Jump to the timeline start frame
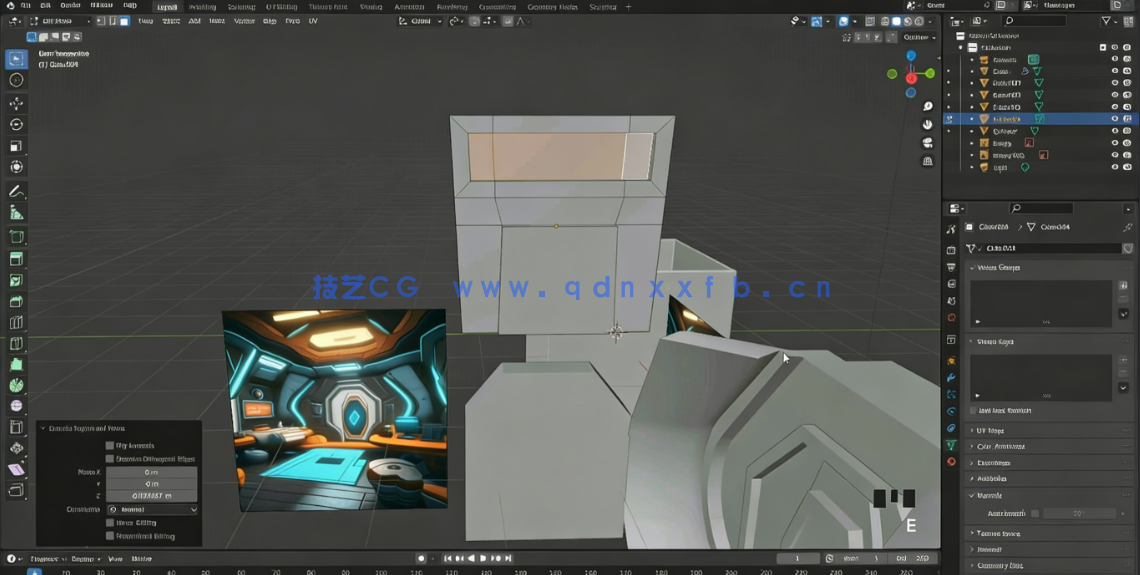This screenshot has width=1140, height=575. (x=448, y=558)
